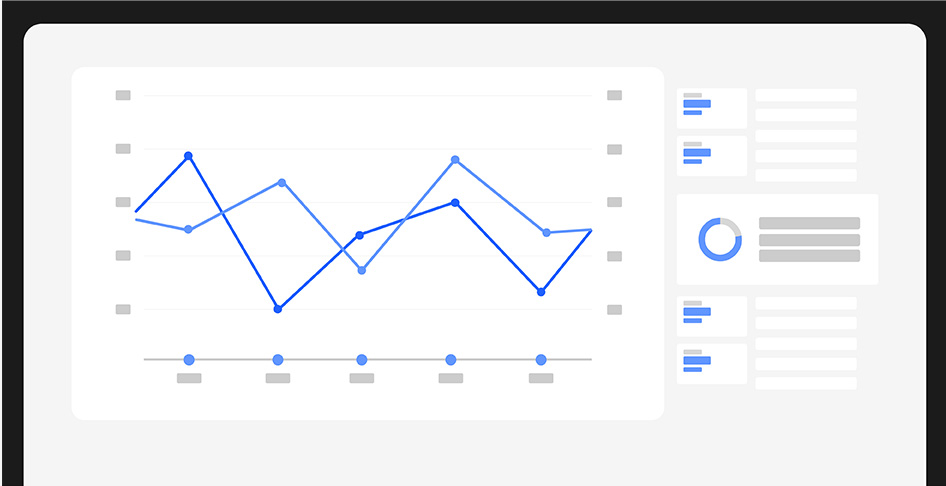Click the second dot on the x-axis
Viewport: 946px width, 486px height.
278,359
